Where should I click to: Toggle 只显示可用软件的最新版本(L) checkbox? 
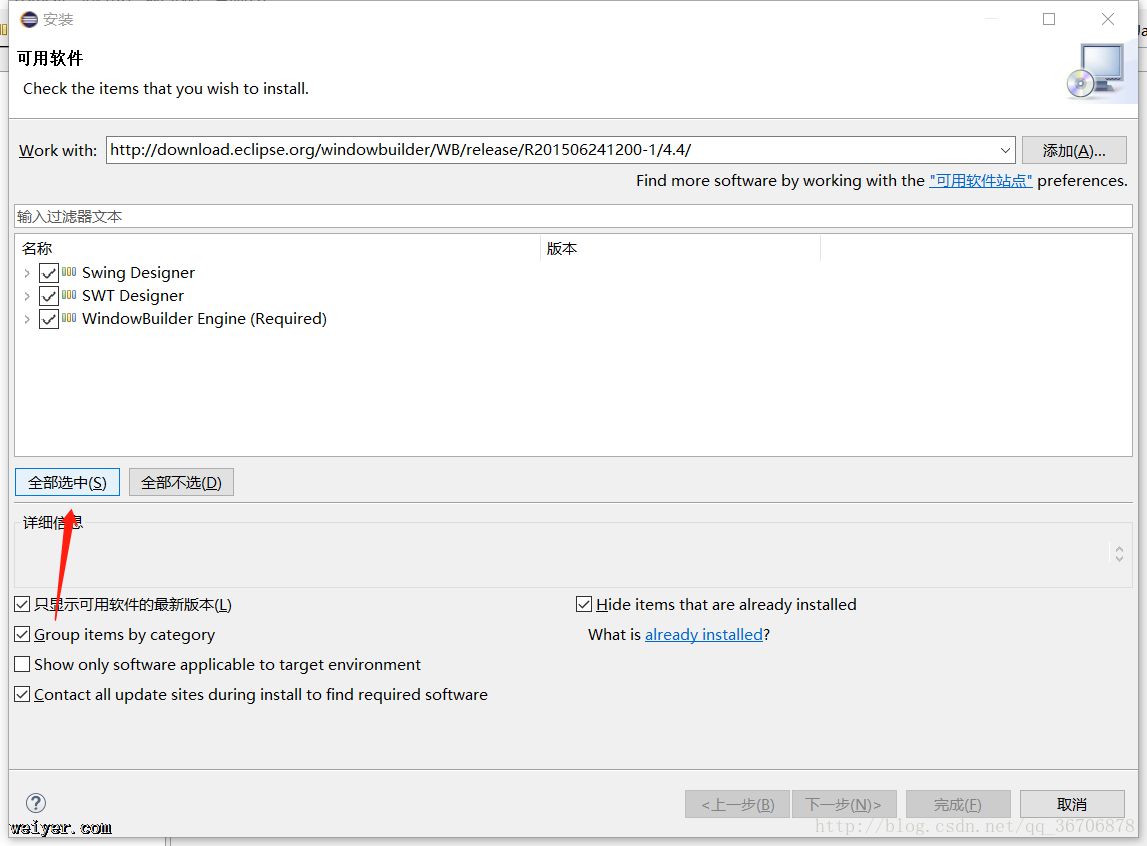point(23,604)
